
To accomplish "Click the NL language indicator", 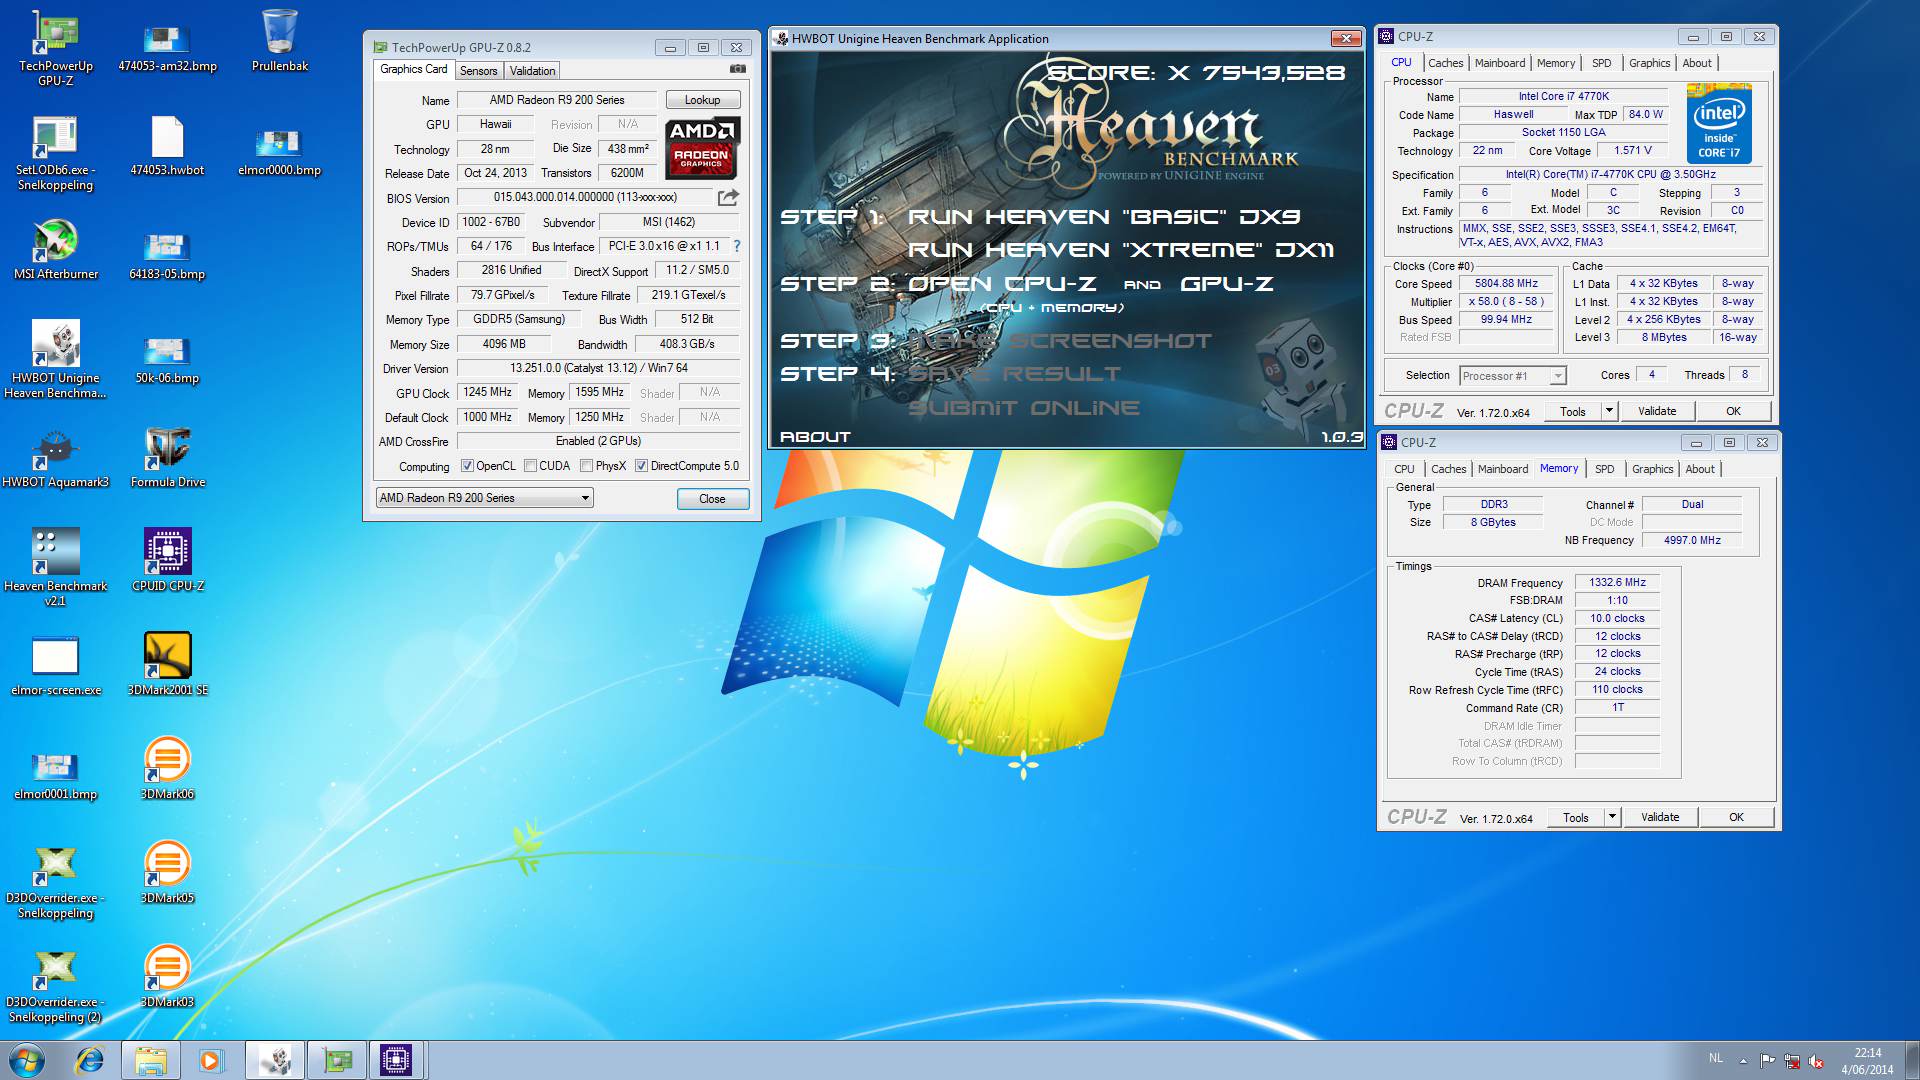I will tap(1716, 1058).
